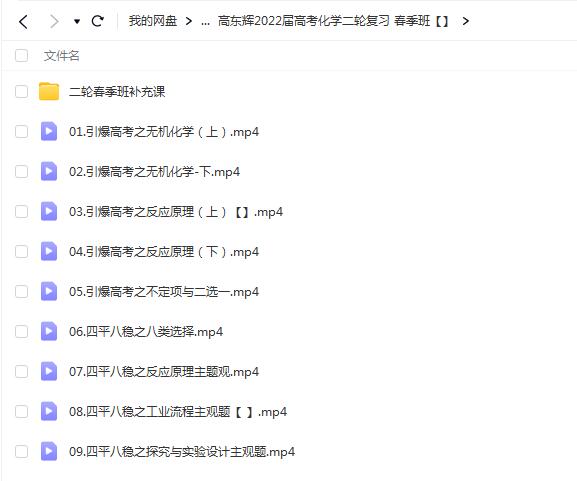
Task: Select checkbox for 07.四平八稳之反应原理主题观
Action: pyautogui.click(x=21, y=372)
